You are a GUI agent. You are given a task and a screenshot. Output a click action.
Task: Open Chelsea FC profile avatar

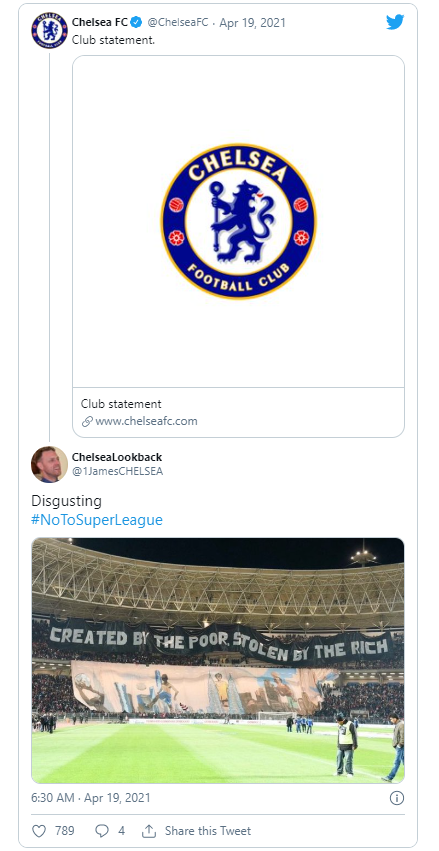pos(49,30)
